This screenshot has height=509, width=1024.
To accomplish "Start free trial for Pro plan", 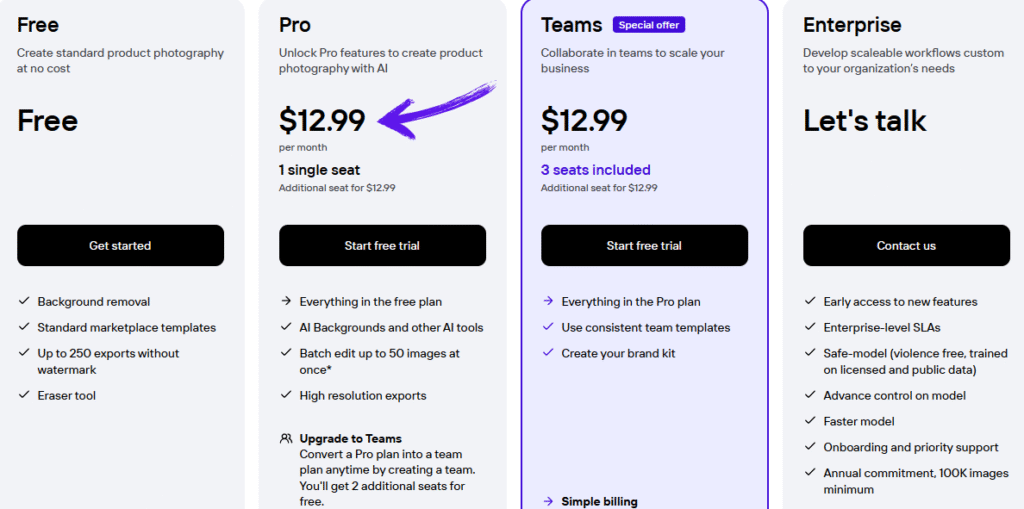I will (382, 245).
